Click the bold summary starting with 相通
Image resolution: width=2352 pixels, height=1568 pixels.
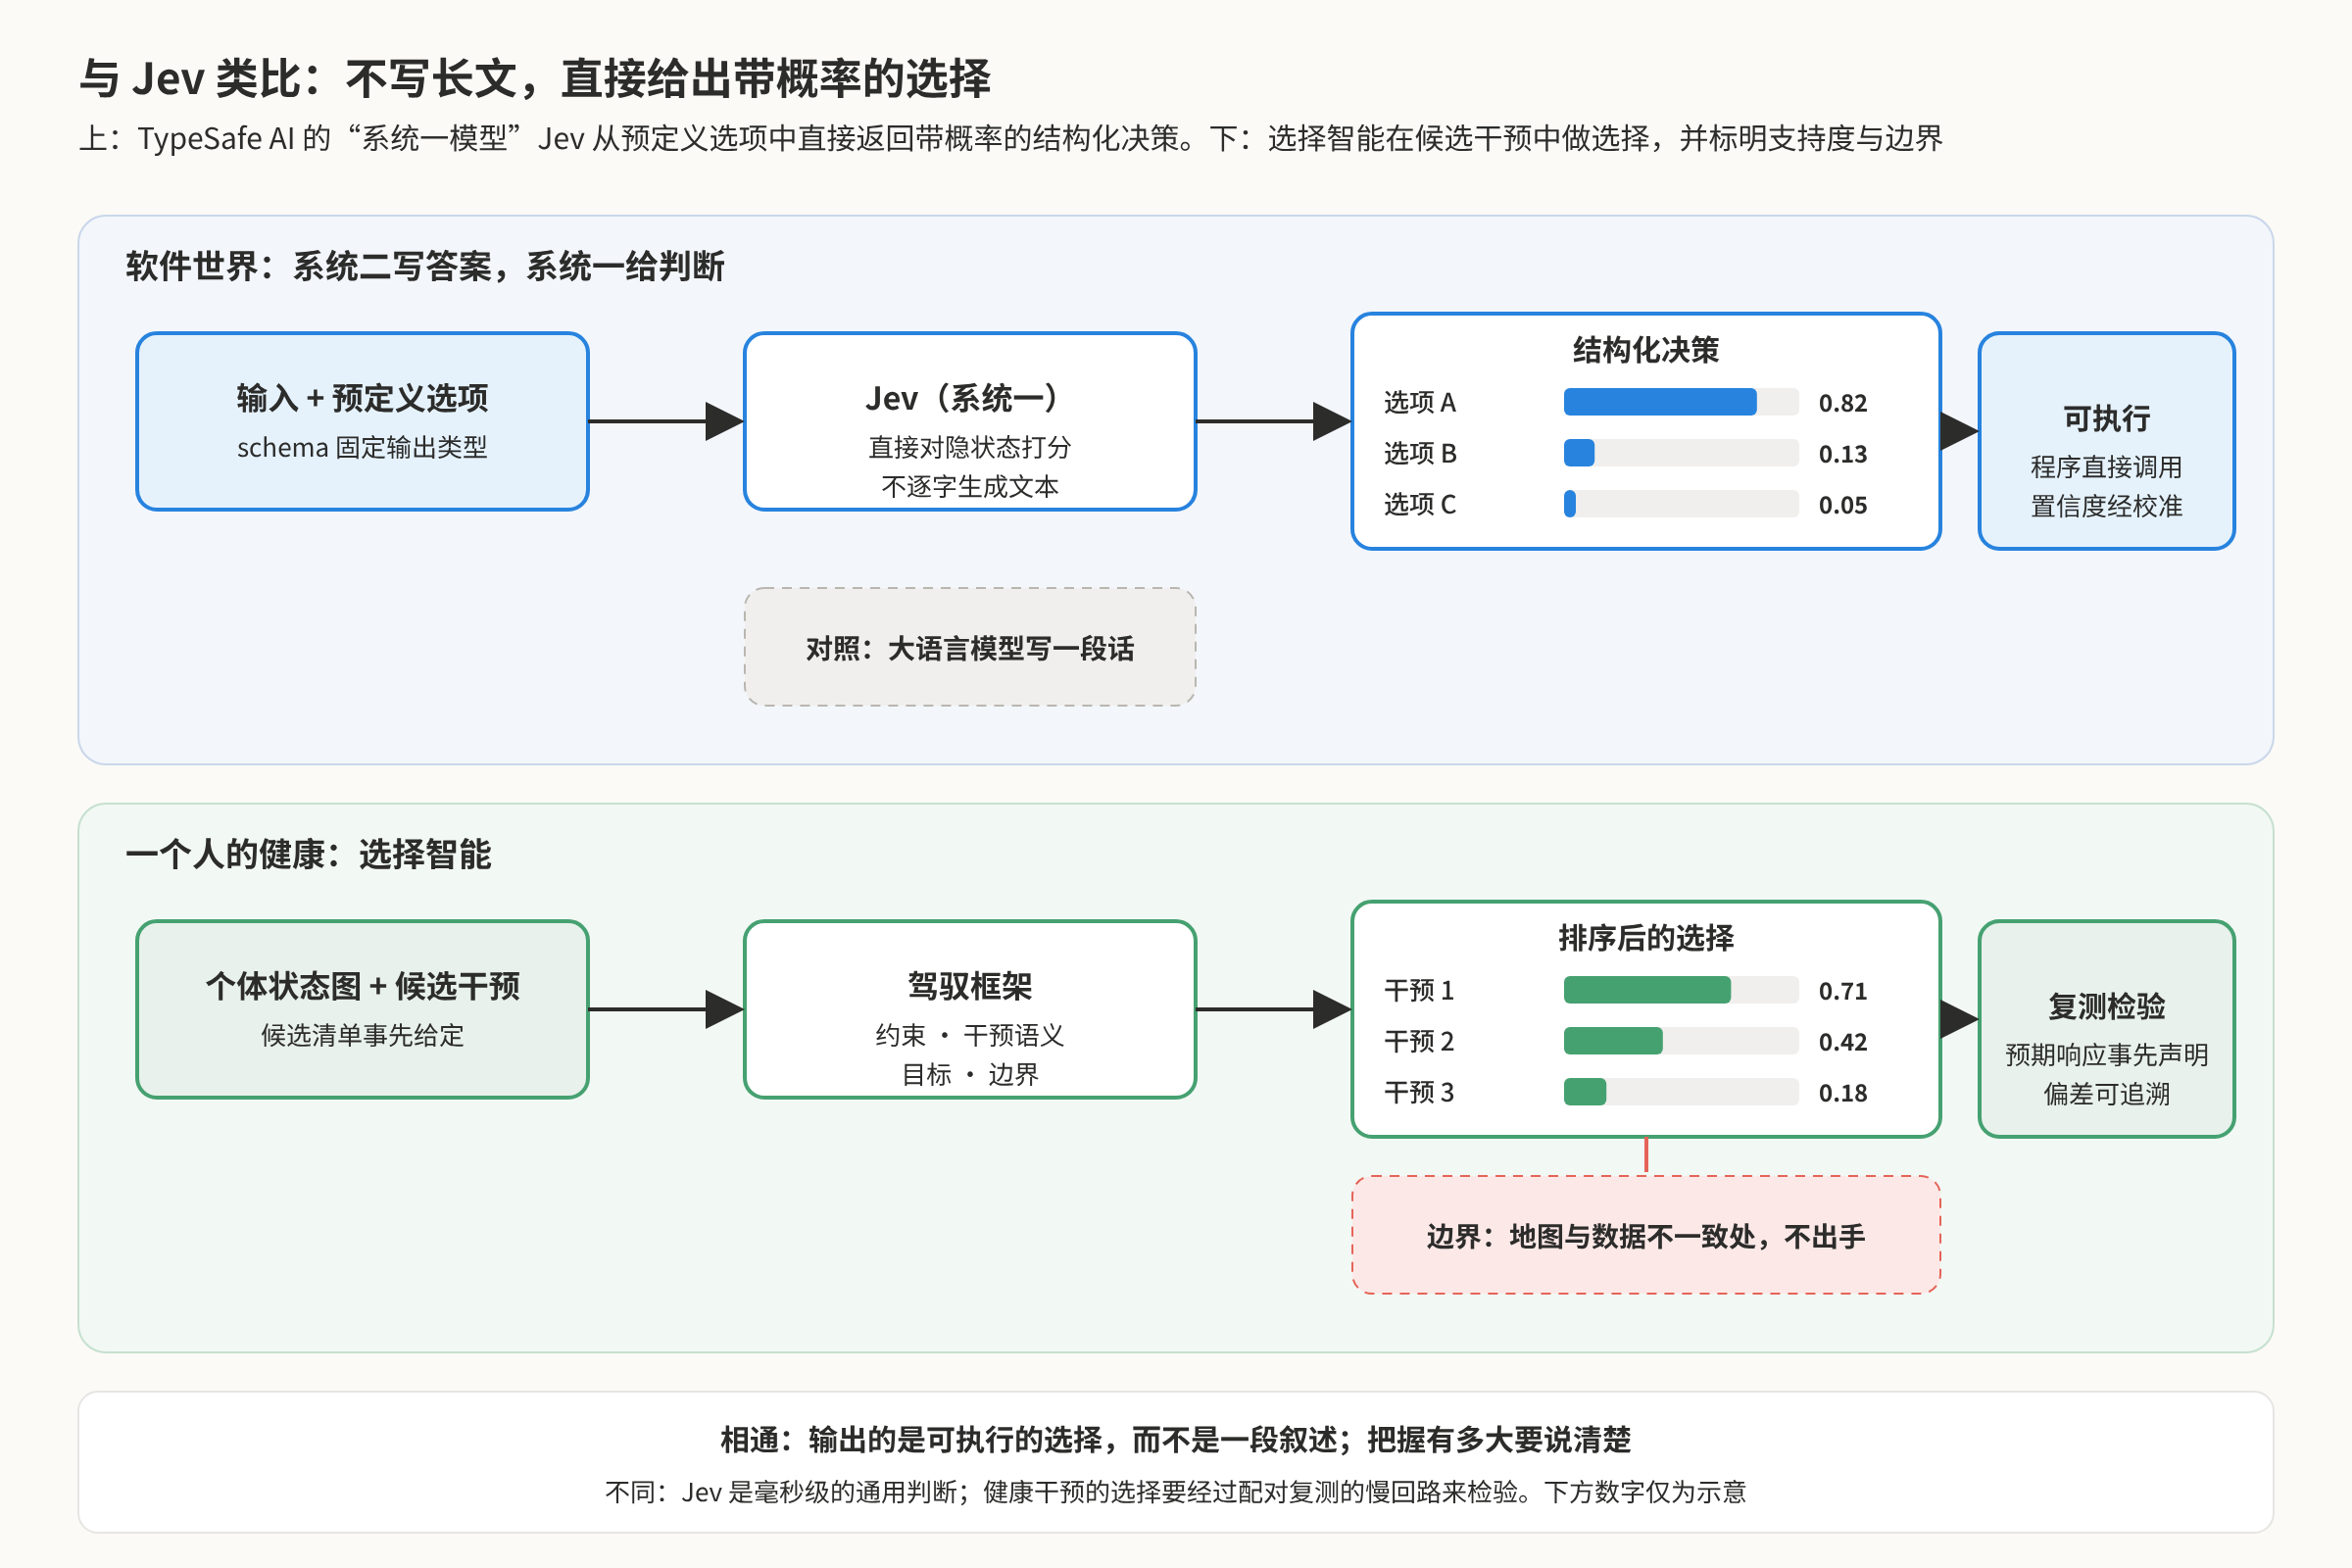[1175, 1439]
